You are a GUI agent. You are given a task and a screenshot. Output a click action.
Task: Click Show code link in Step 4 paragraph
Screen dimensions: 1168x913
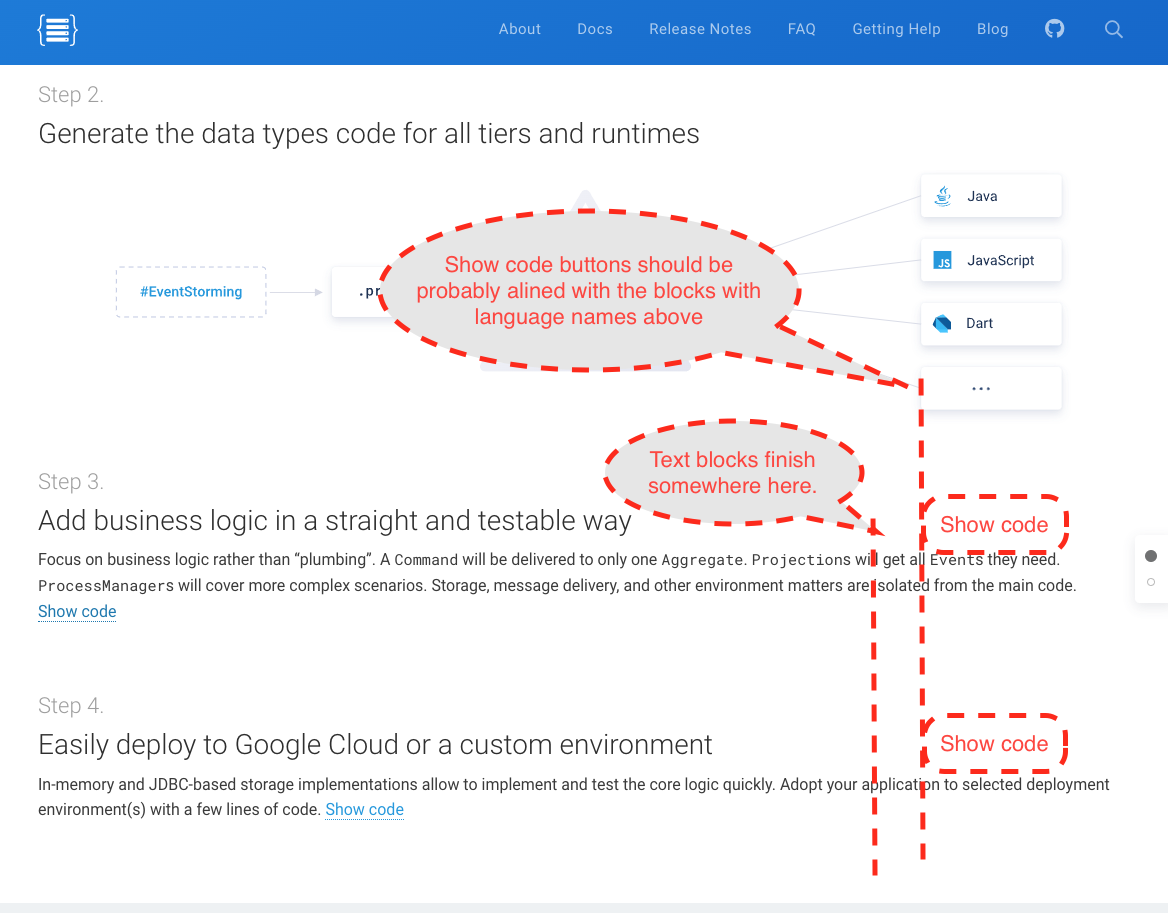pos(364,809)
